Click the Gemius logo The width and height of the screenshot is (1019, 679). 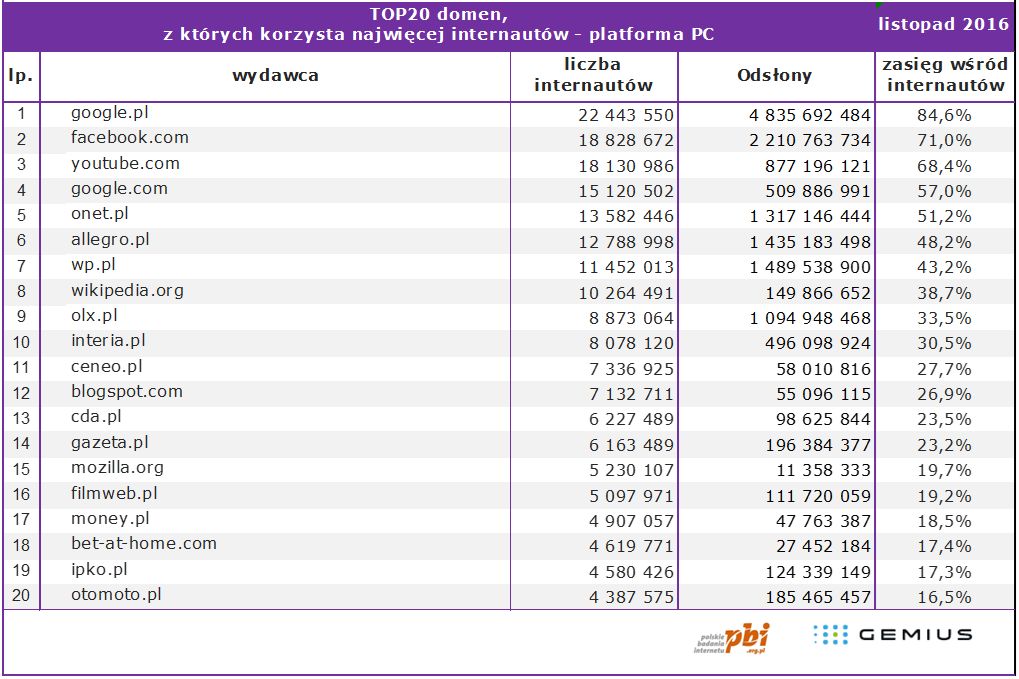893,635
